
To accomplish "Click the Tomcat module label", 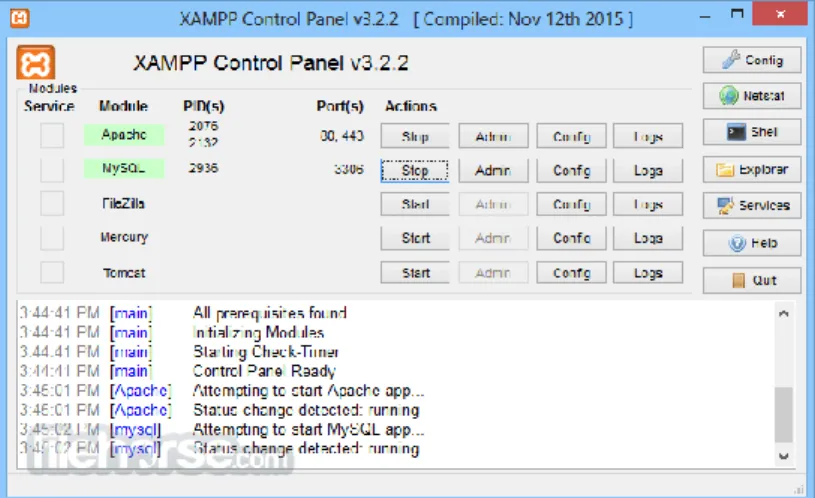I will pos(124,273).
